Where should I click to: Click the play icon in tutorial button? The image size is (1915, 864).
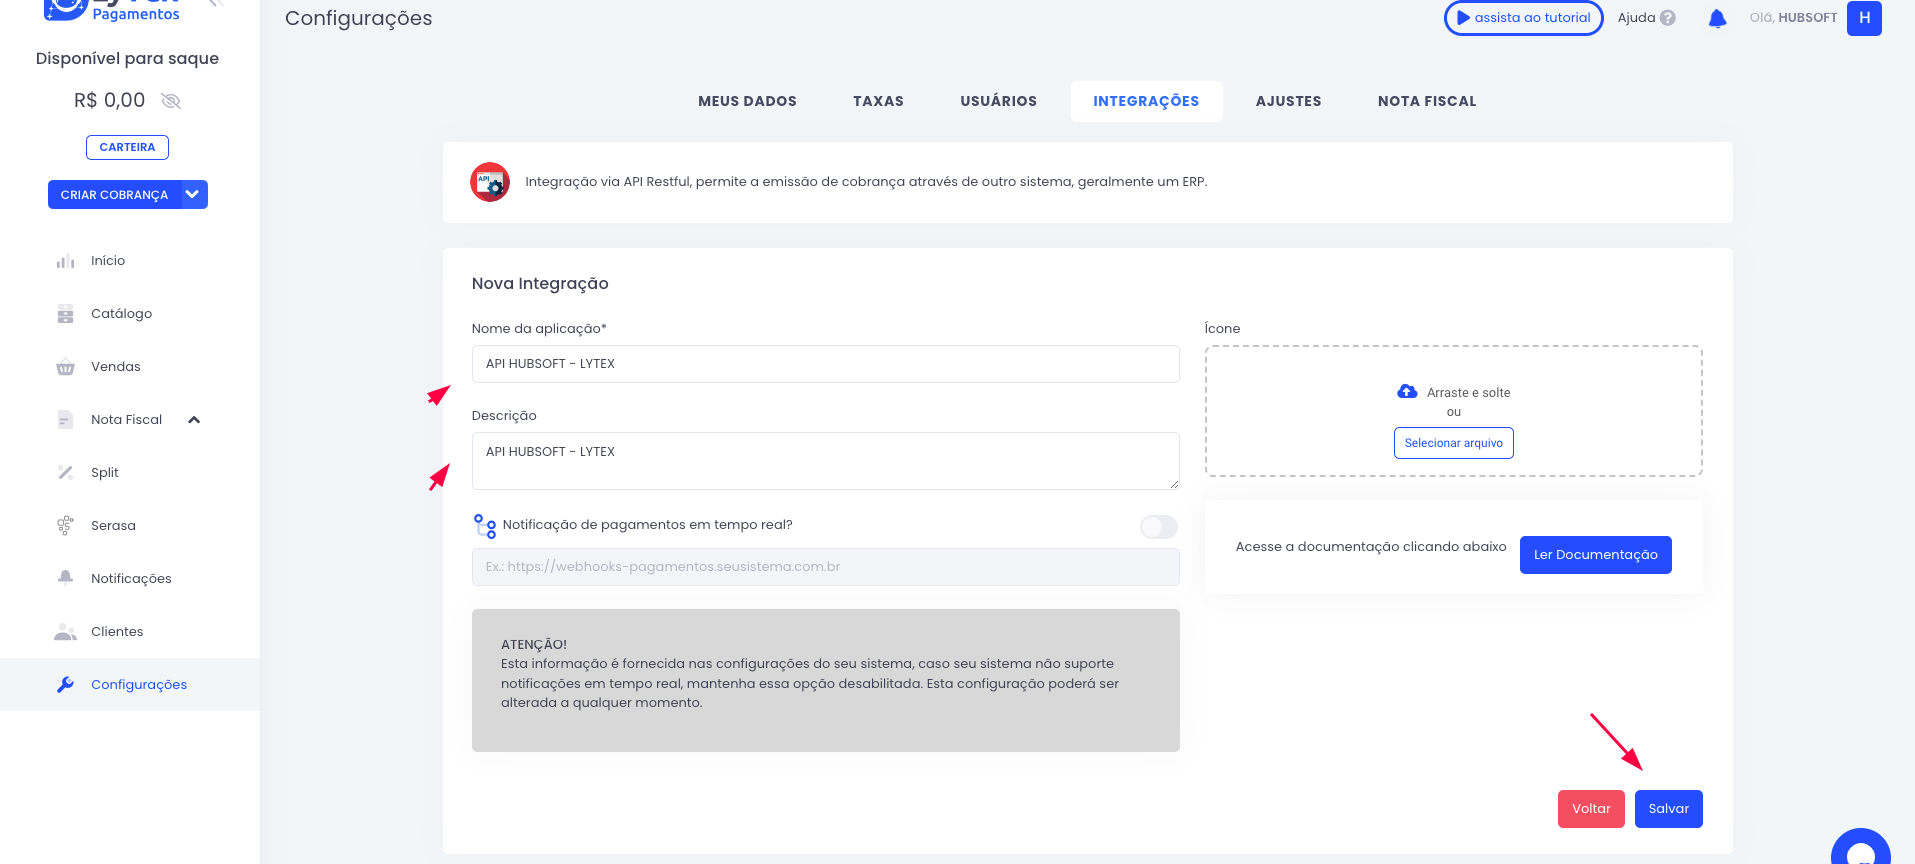pos(1464,18)
